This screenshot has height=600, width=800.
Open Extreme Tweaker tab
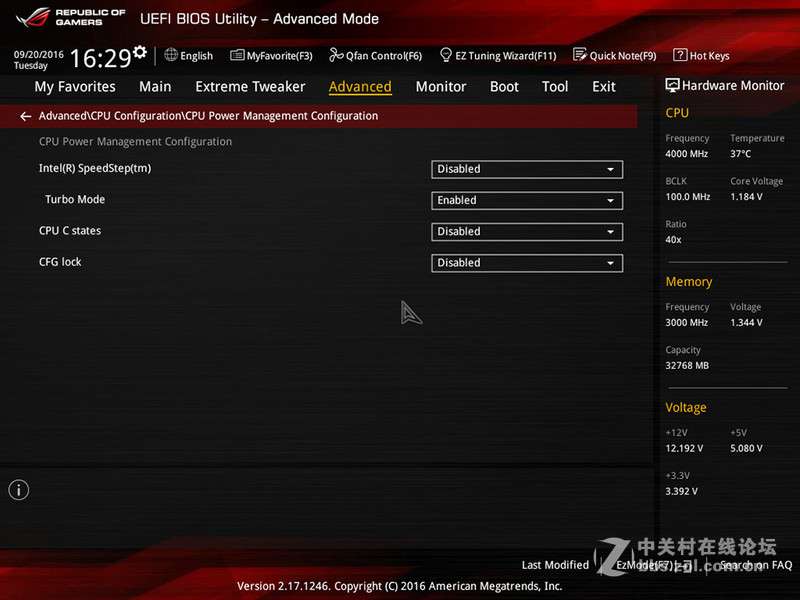point(250,87)
